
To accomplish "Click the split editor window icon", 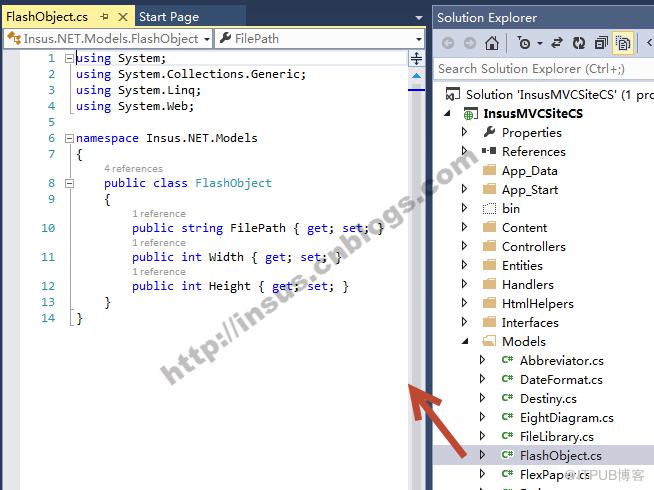I will tap(416, 58).
